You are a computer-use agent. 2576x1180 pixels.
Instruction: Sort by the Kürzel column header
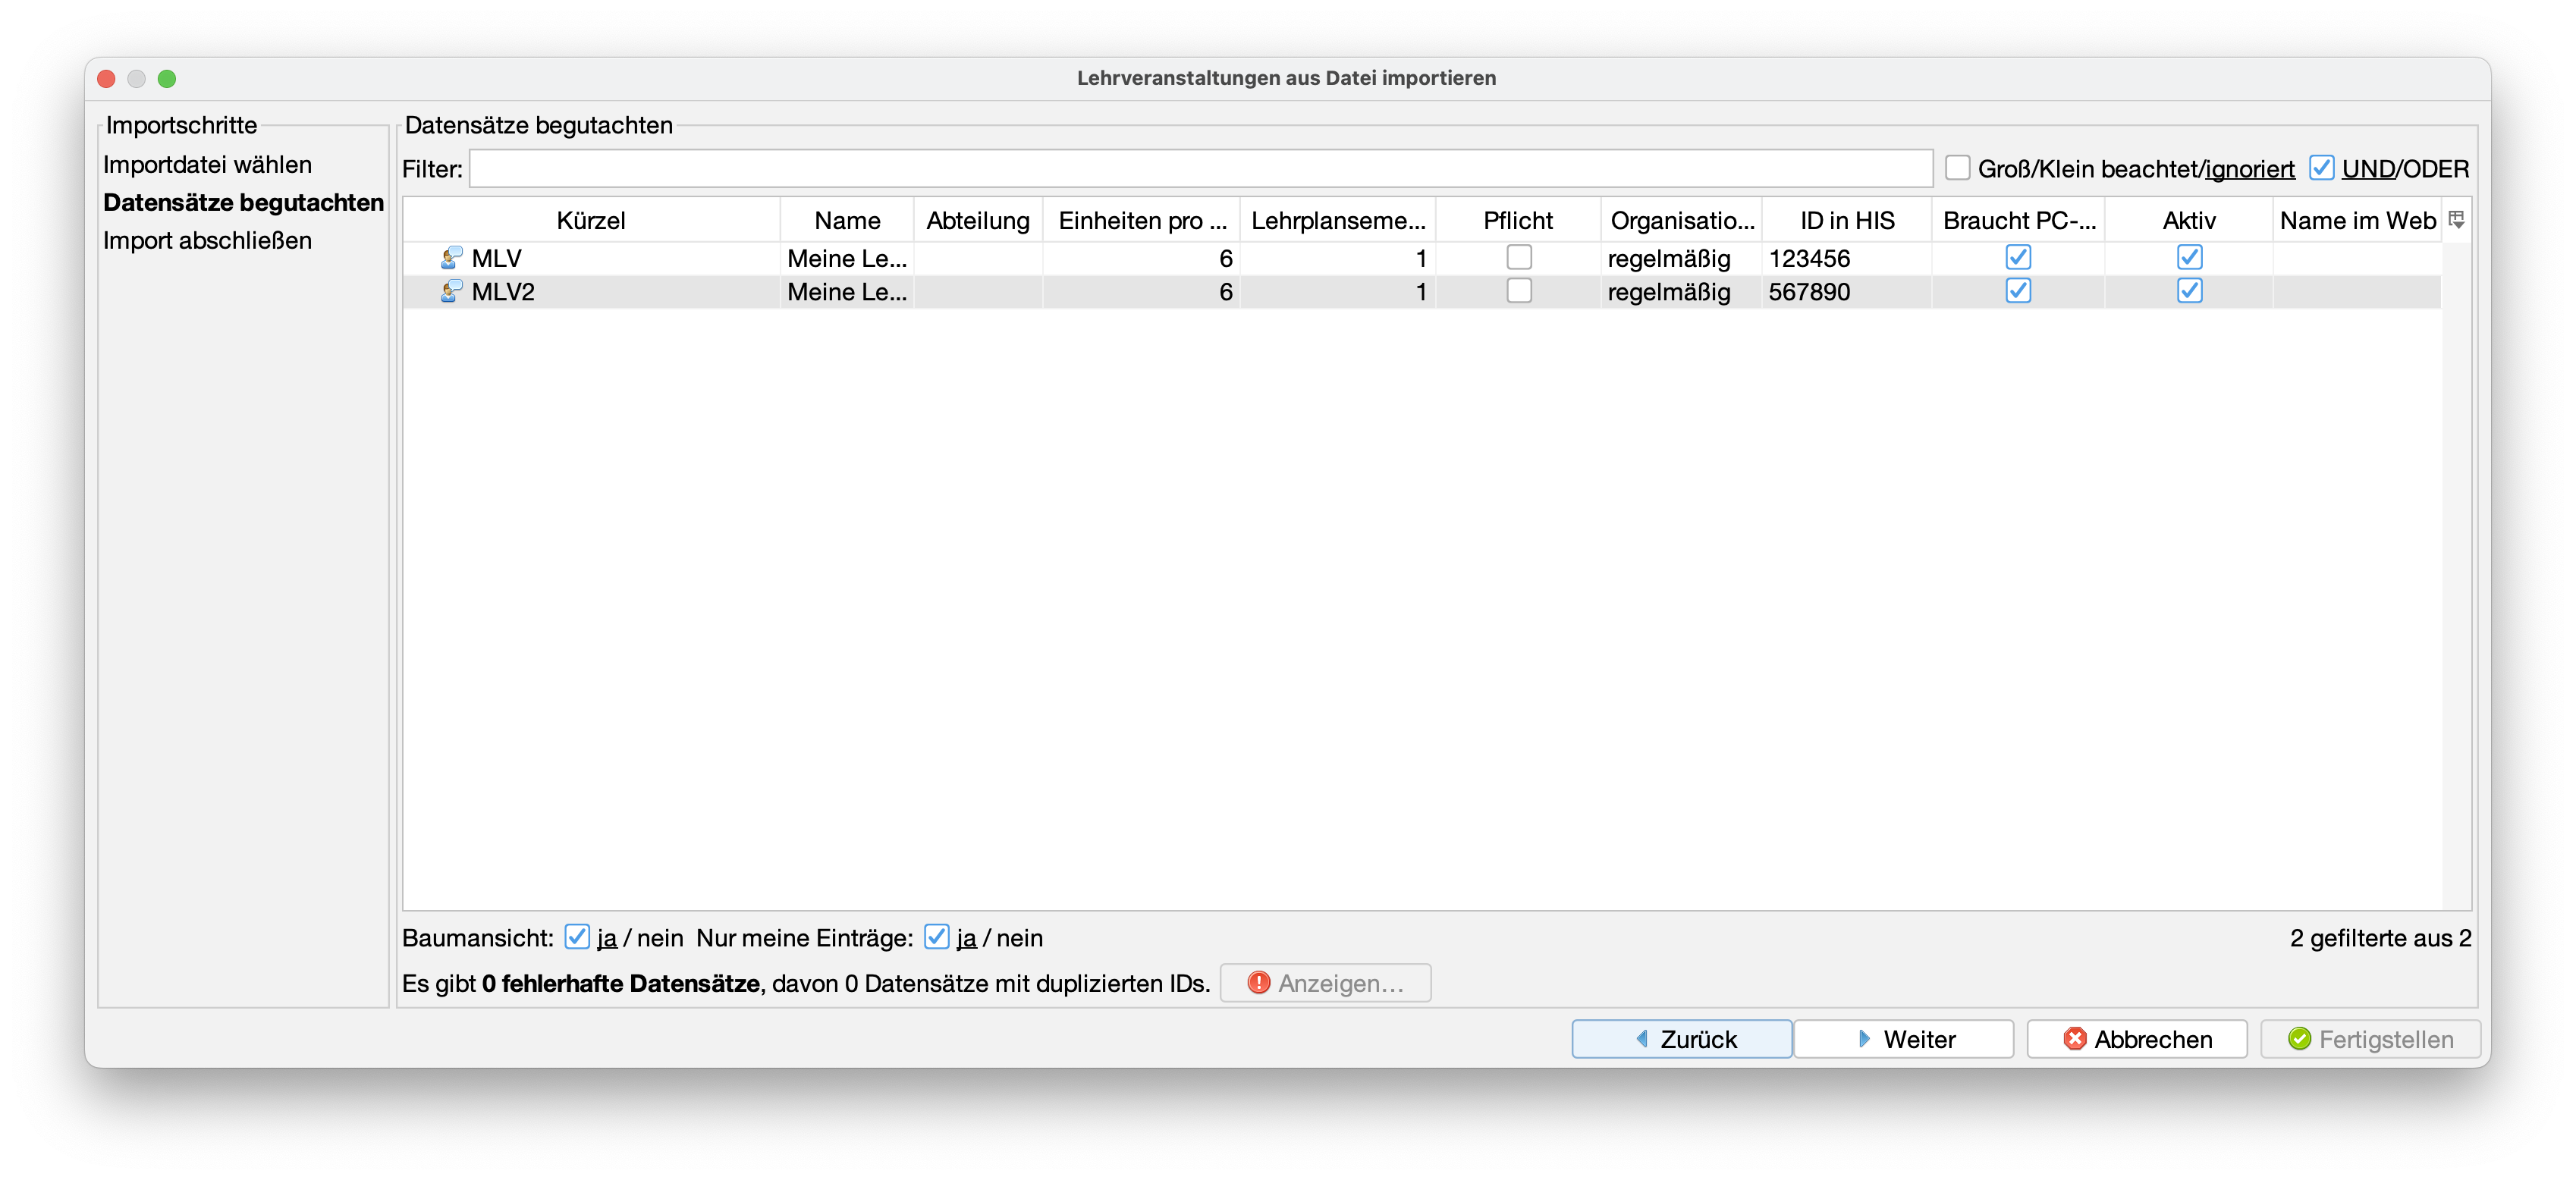tap(591, 220)
